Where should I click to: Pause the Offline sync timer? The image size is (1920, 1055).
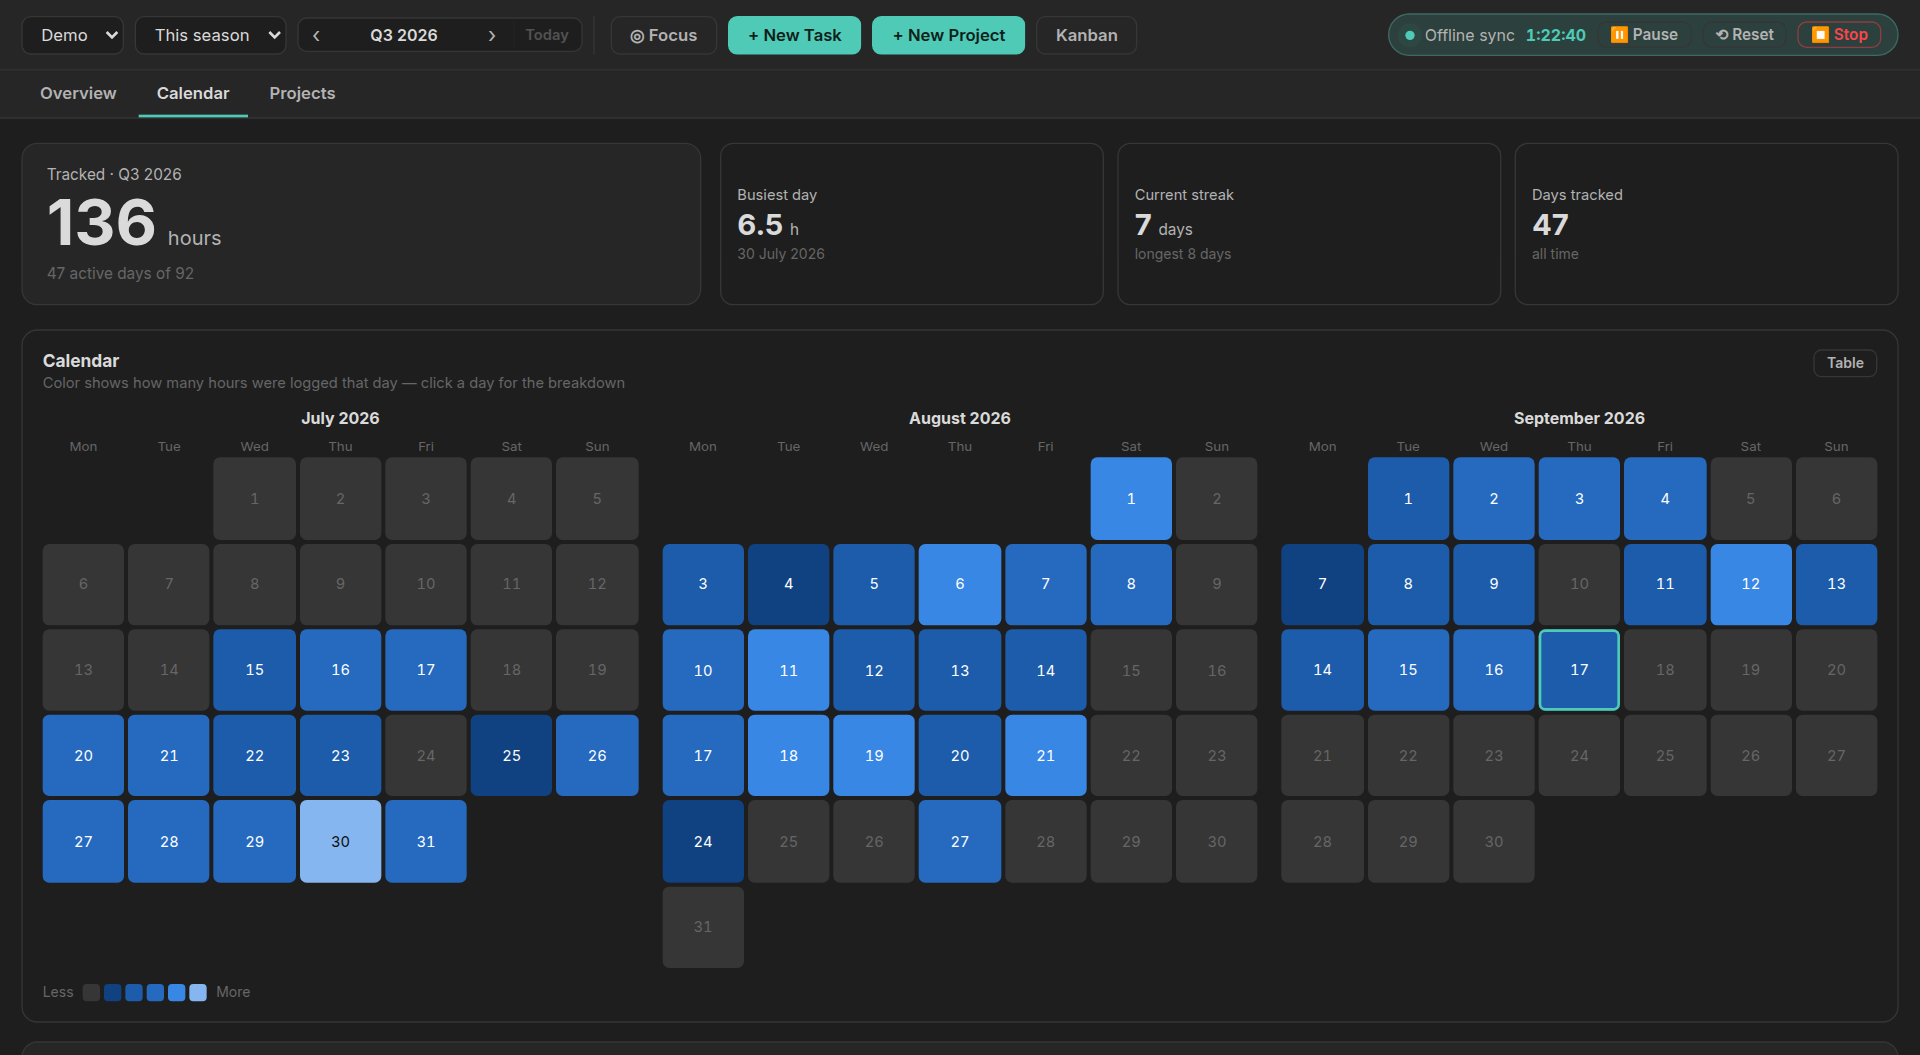pyautogui.click(x=1644, y=35)
